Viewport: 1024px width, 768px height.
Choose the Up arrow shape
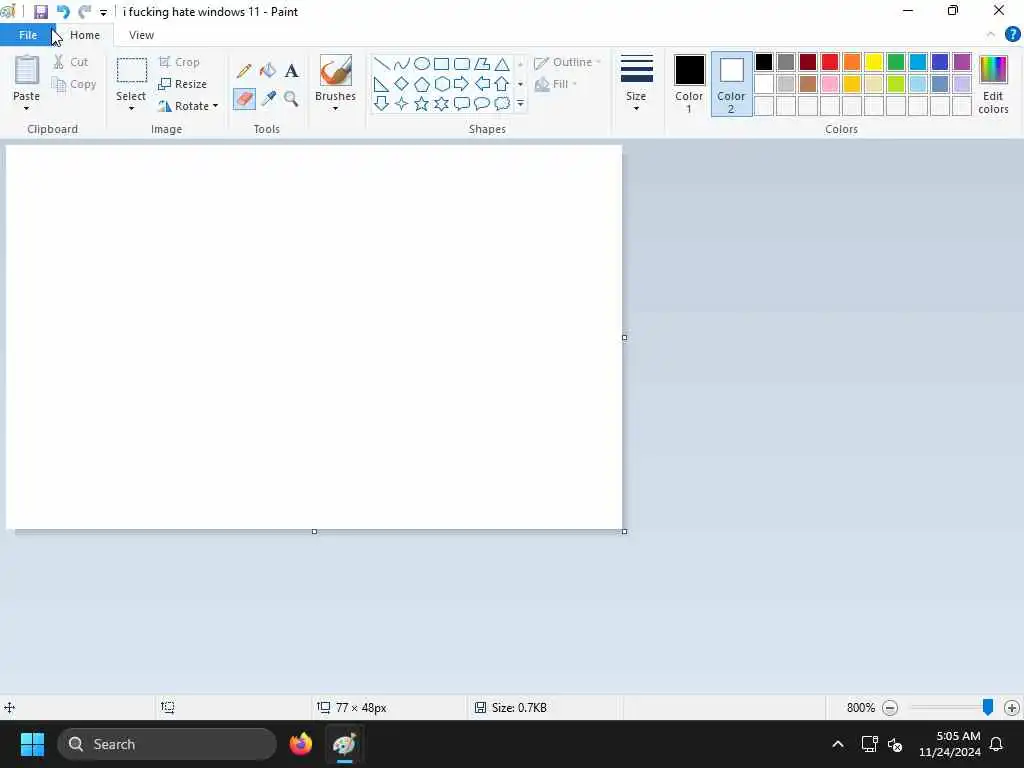point(502,84)
